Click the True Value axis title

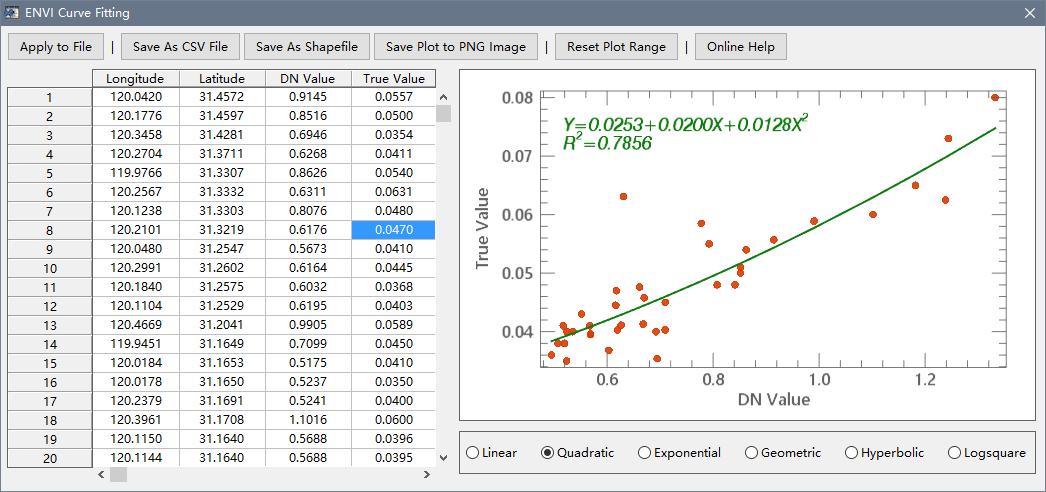tap(483, 229)
